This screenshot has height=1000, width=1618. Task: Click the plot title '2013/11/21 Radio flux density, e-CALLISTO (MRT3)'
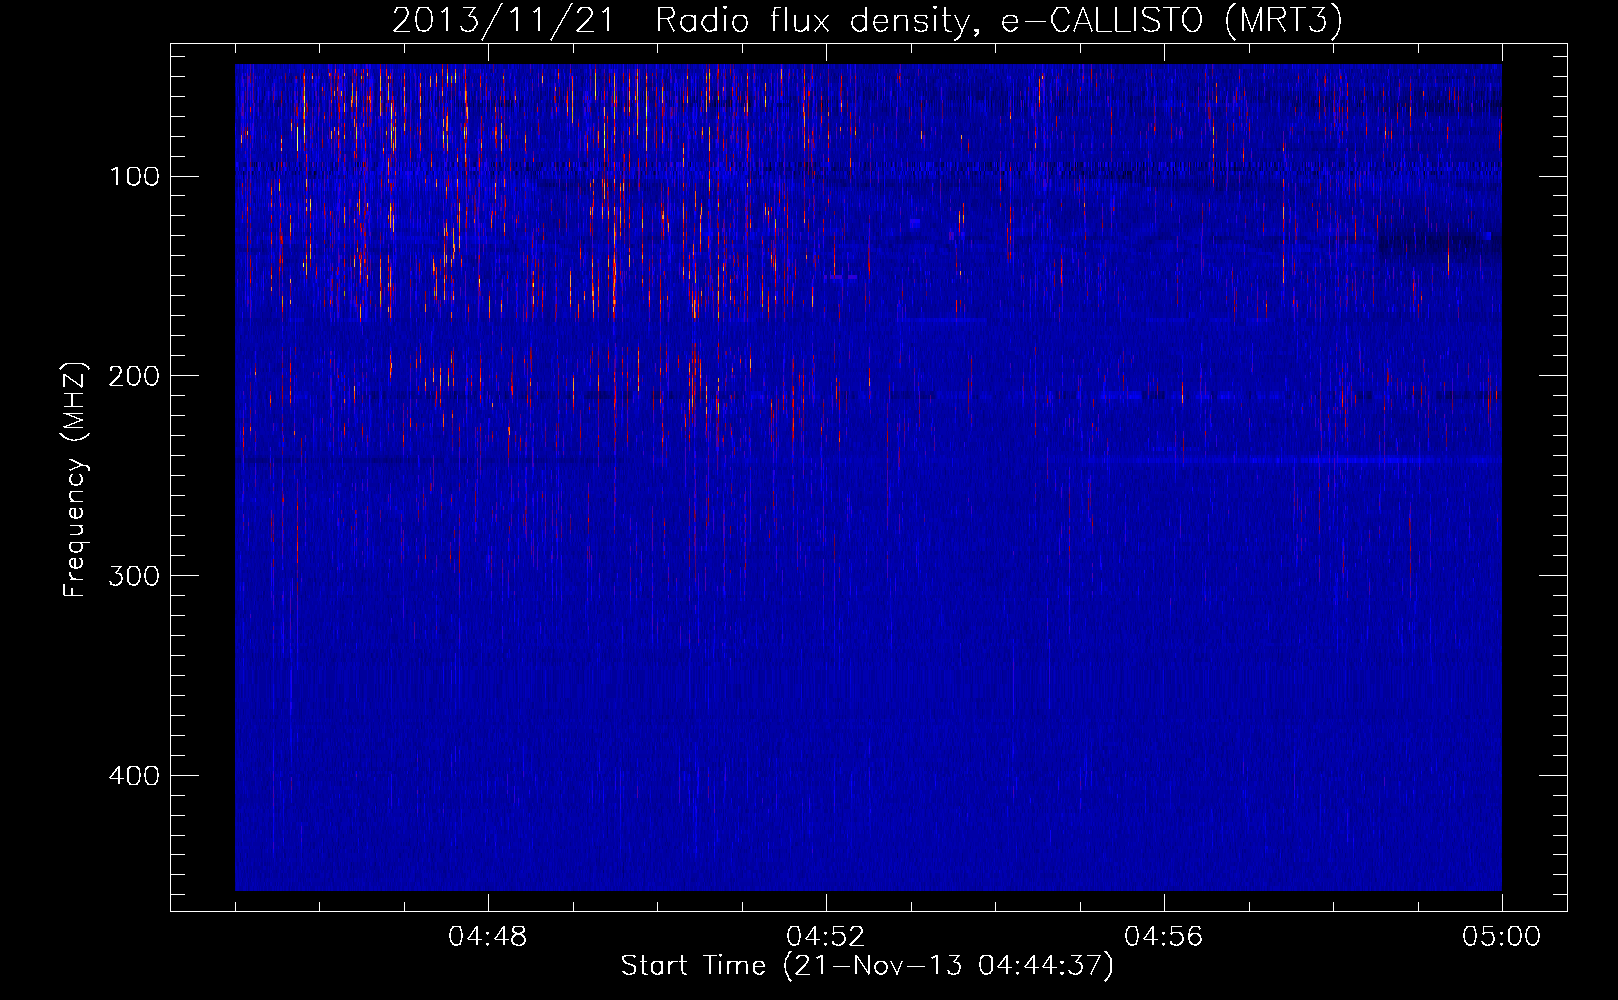pyautogui.click(x=867, y=20)
